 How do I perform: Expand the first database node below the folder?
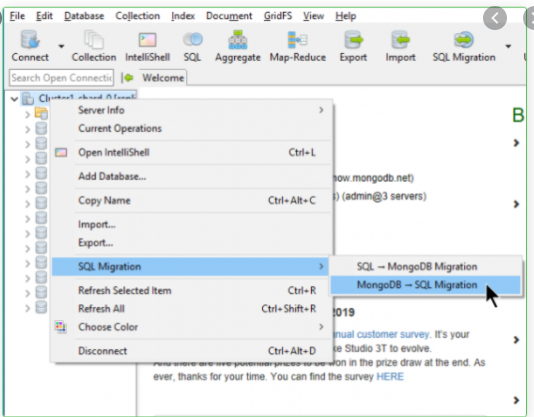(28, 129)
